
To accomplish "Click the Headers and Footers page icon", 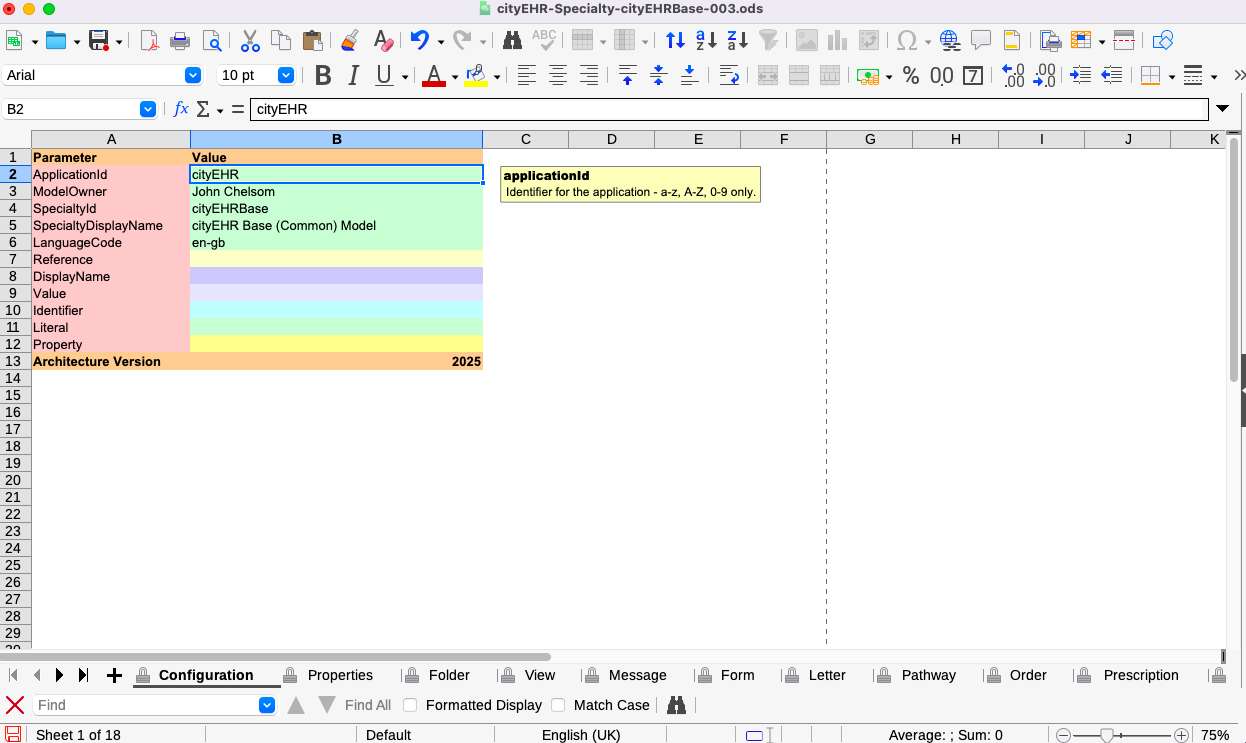I will pyautogui.click(x=1012, y=41).
